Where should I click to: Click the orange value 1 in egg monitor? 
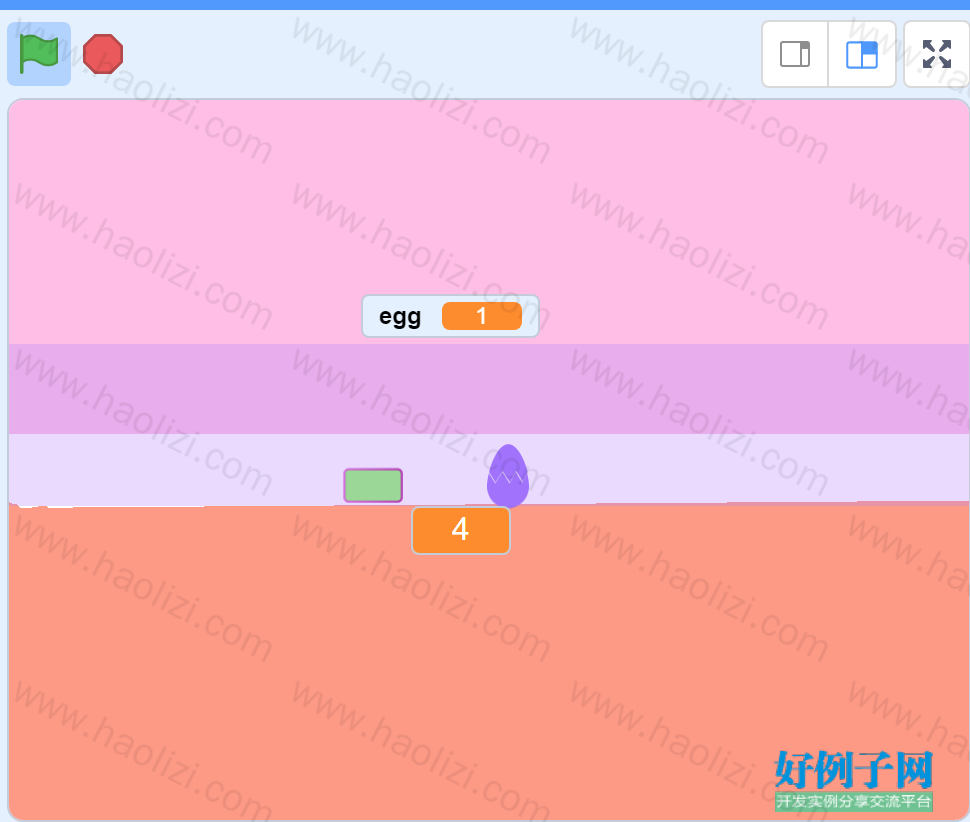pyautogui.click(x=482, y=316)
